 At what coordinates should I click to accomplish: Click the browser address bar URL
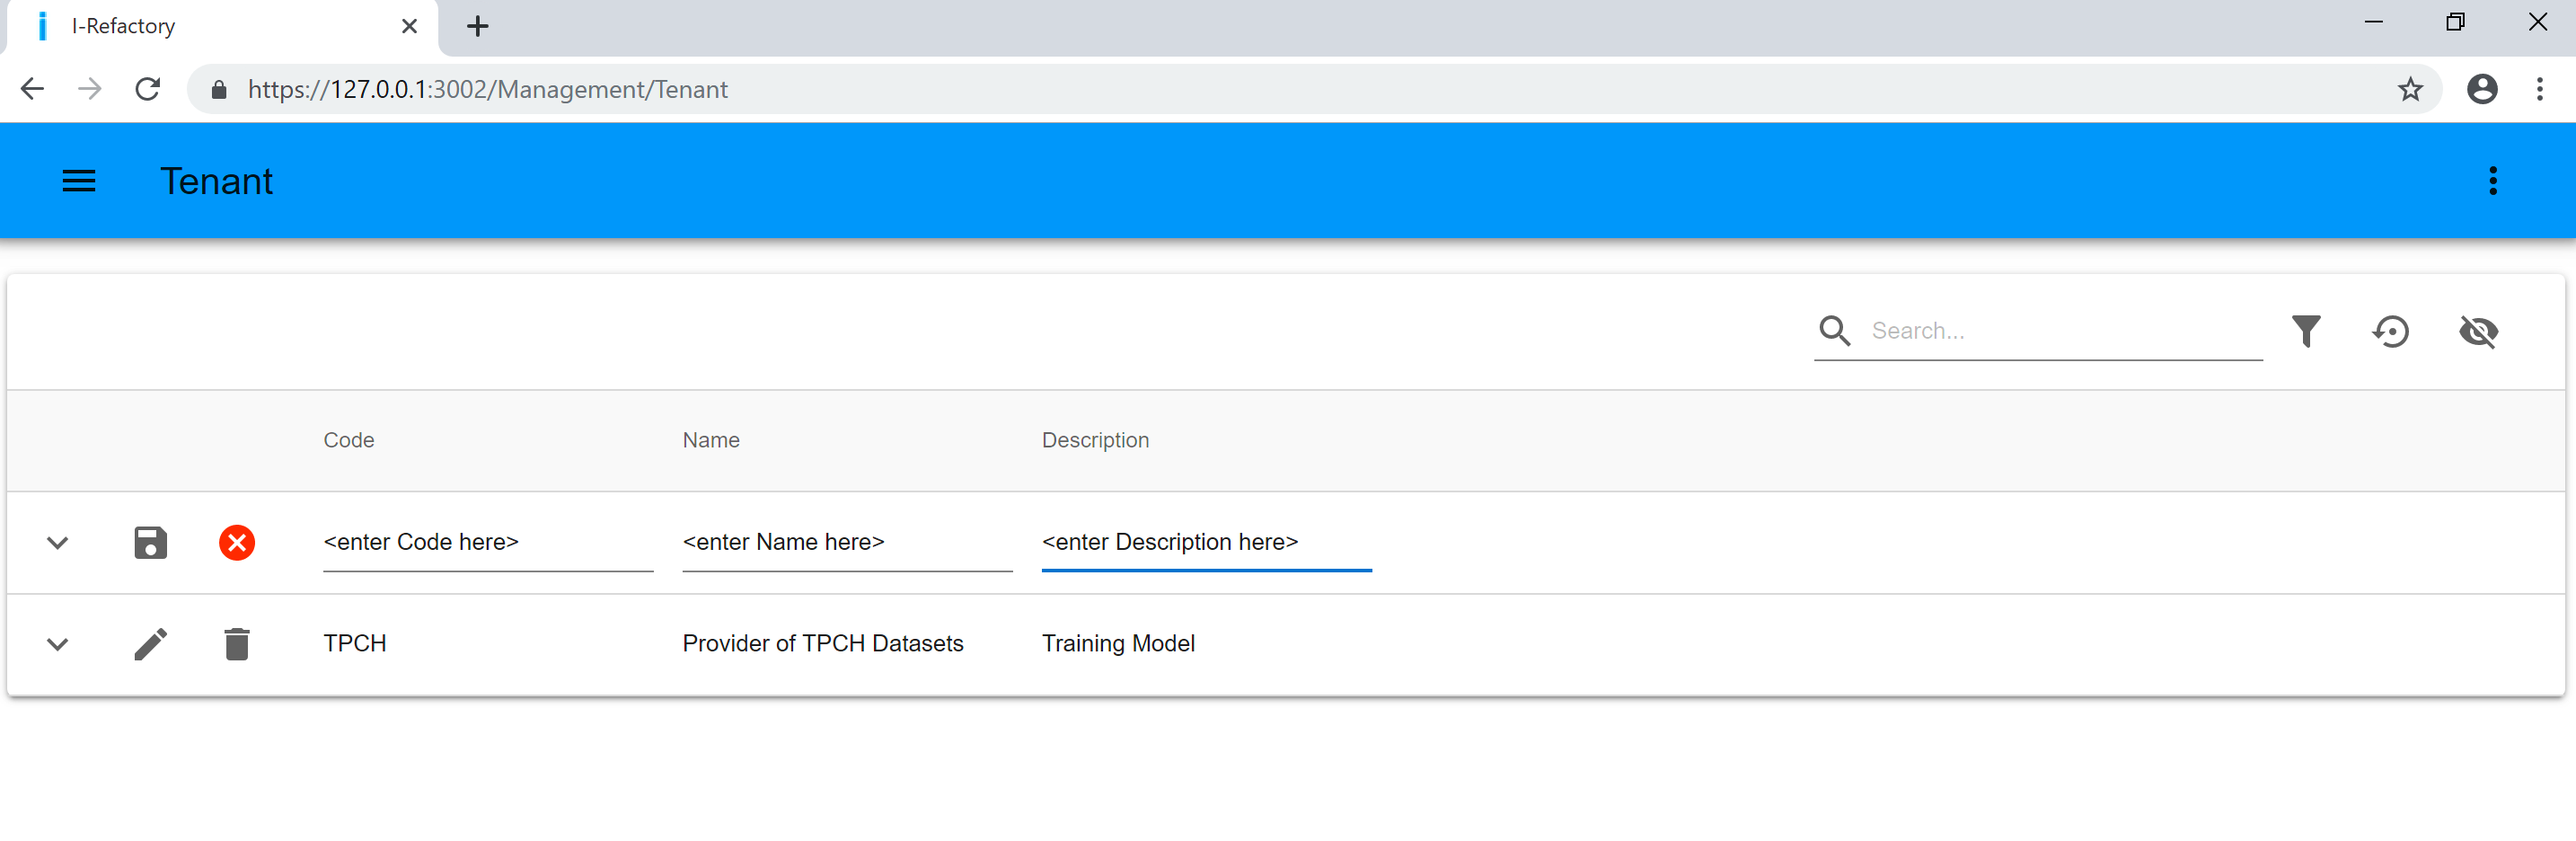click(488, 89)
